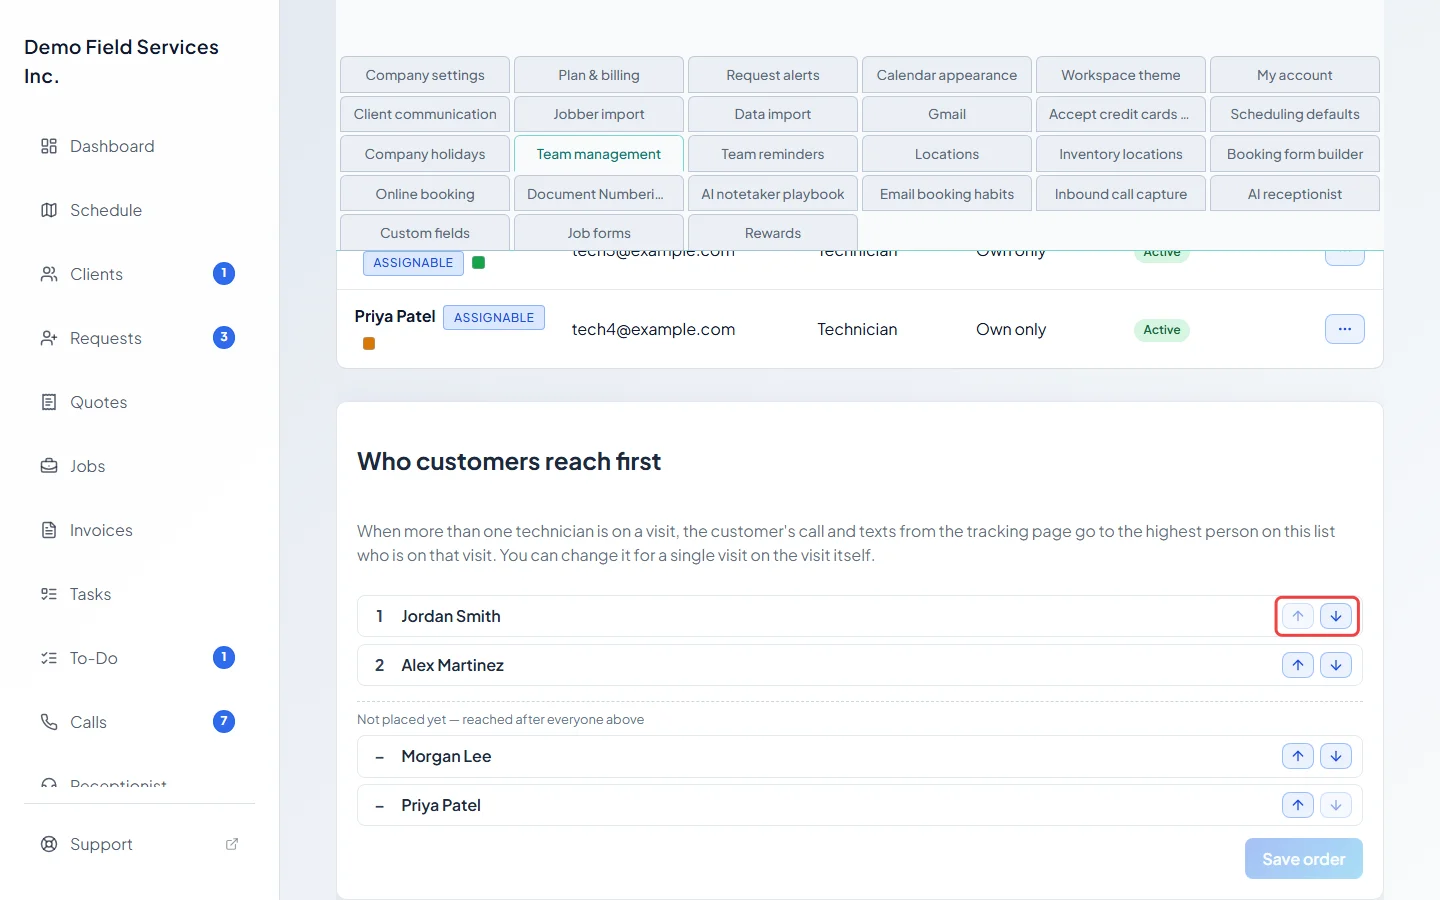Click the ASSIGNABLE tag next to Priya Patel
The image size is (1440, 900).
click(494, 318)
